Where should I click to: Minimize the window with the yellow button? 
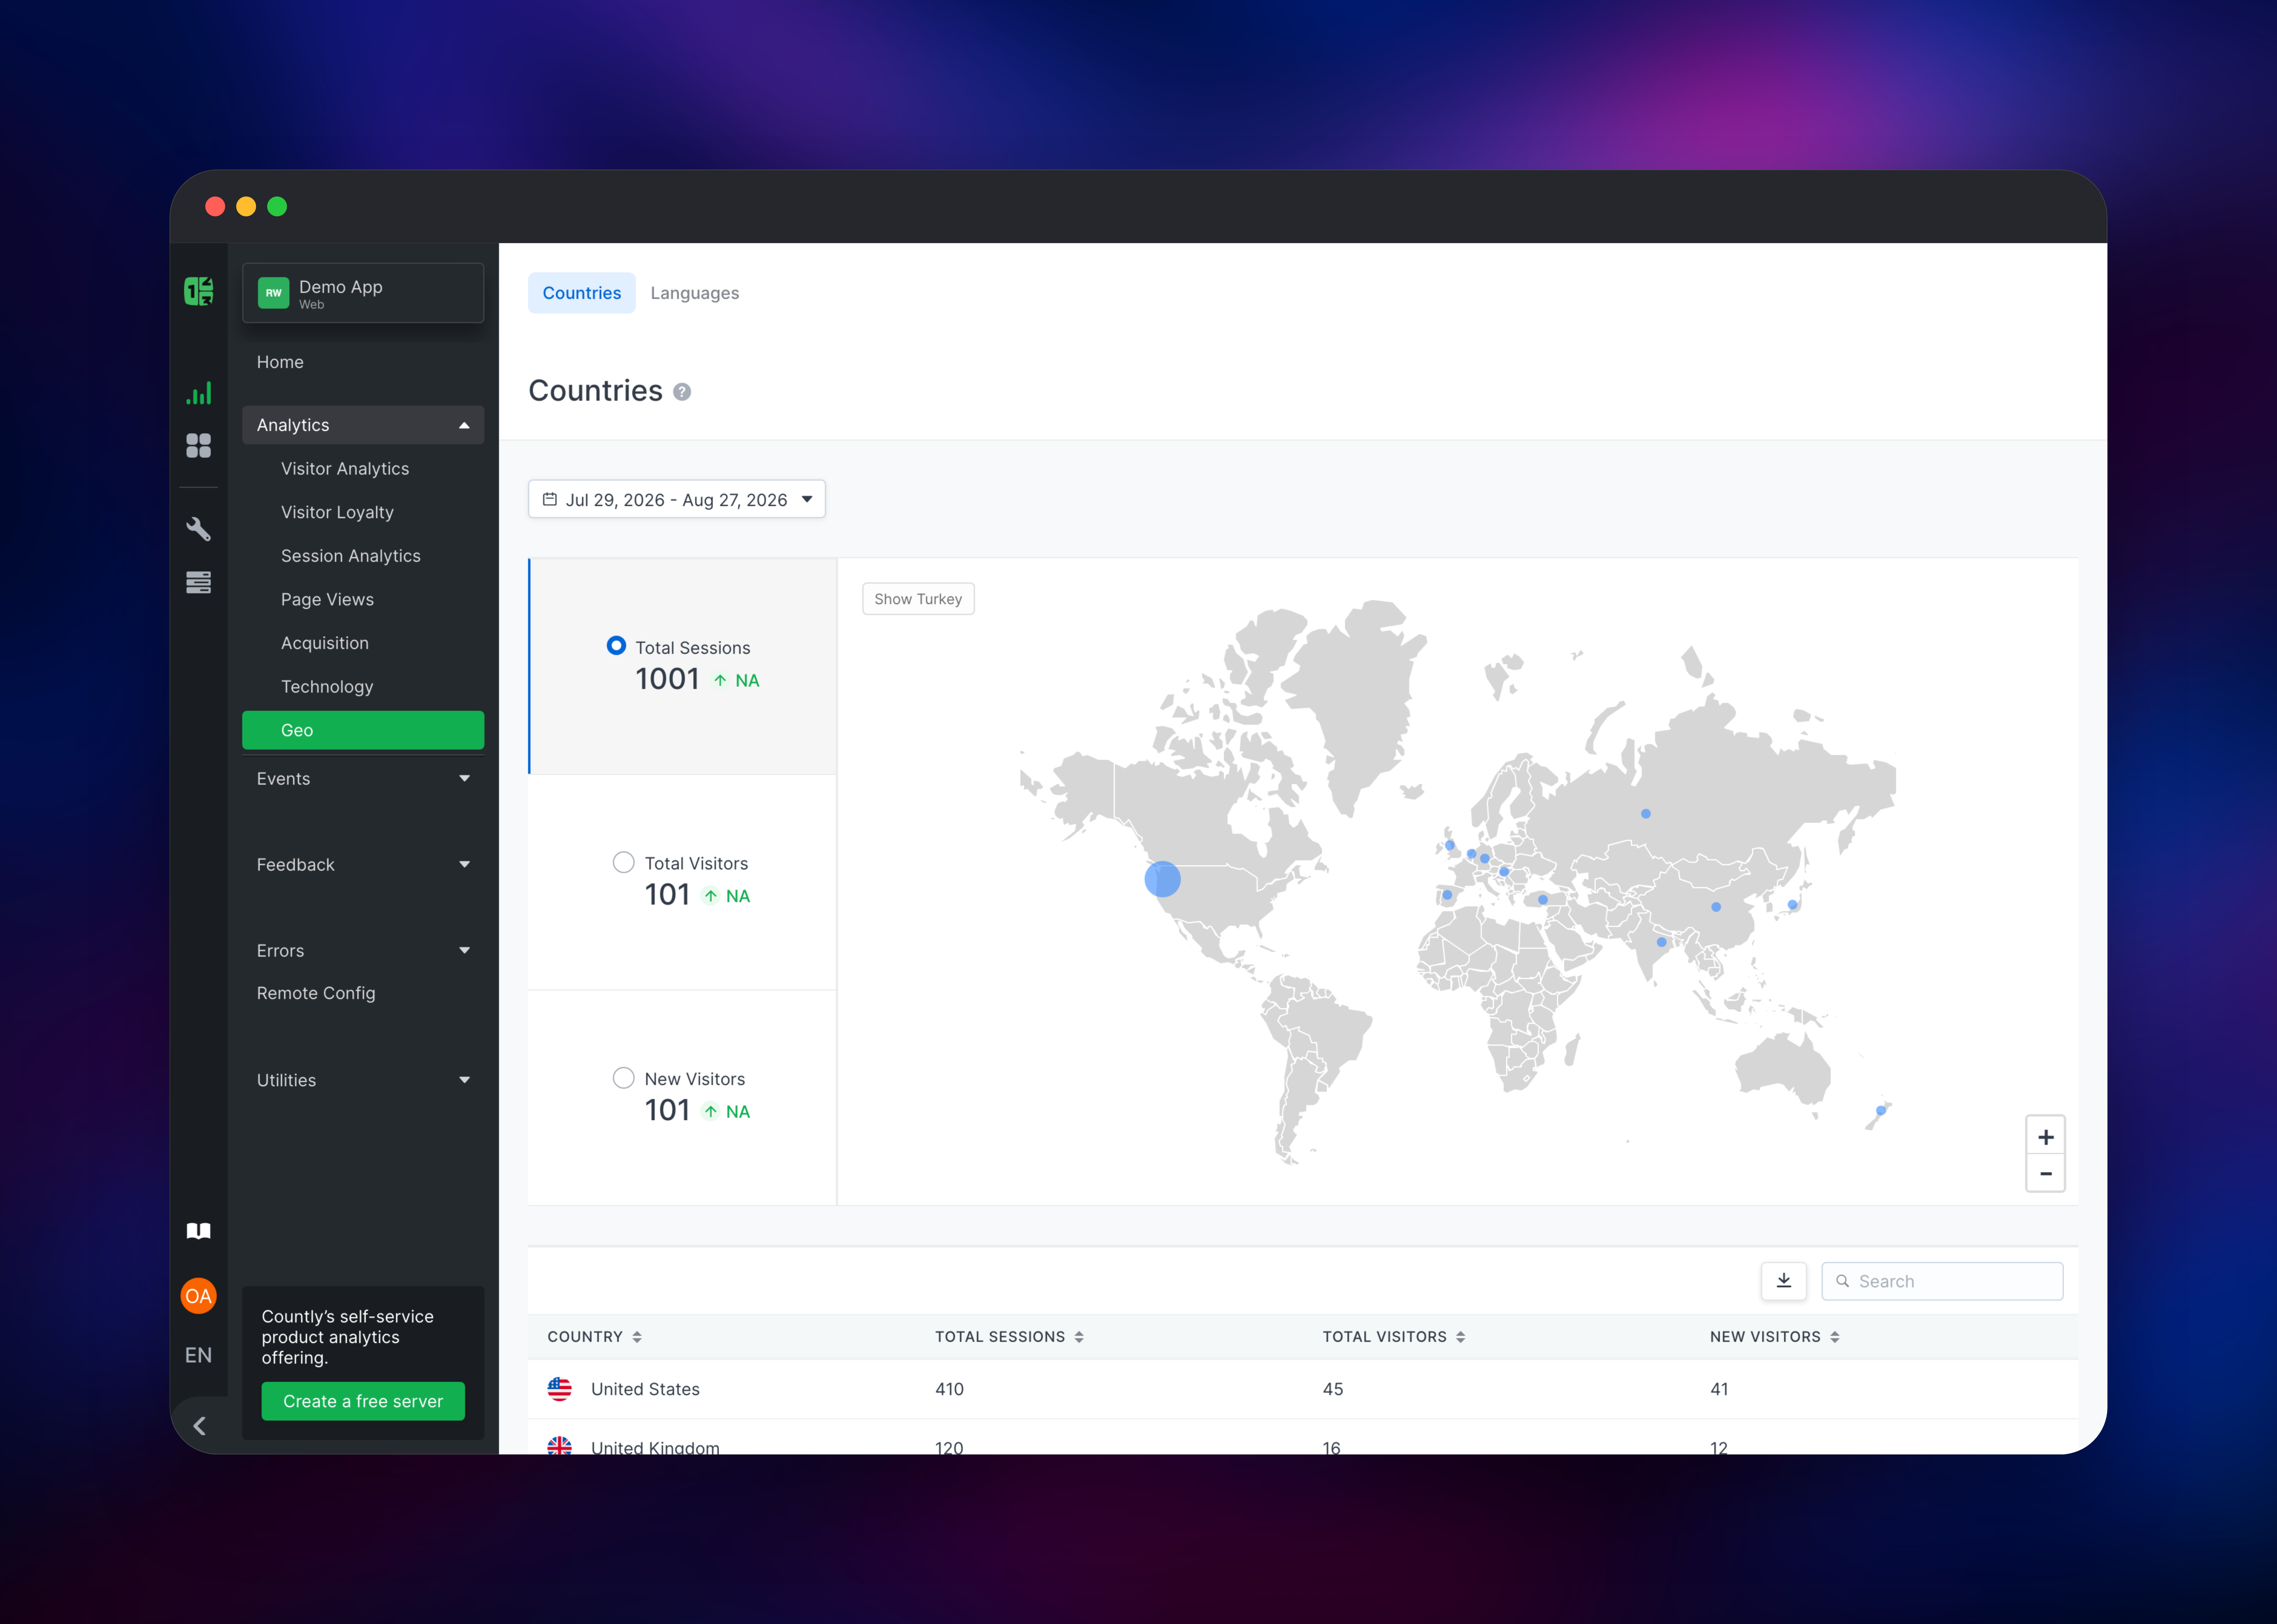[246, 207]
